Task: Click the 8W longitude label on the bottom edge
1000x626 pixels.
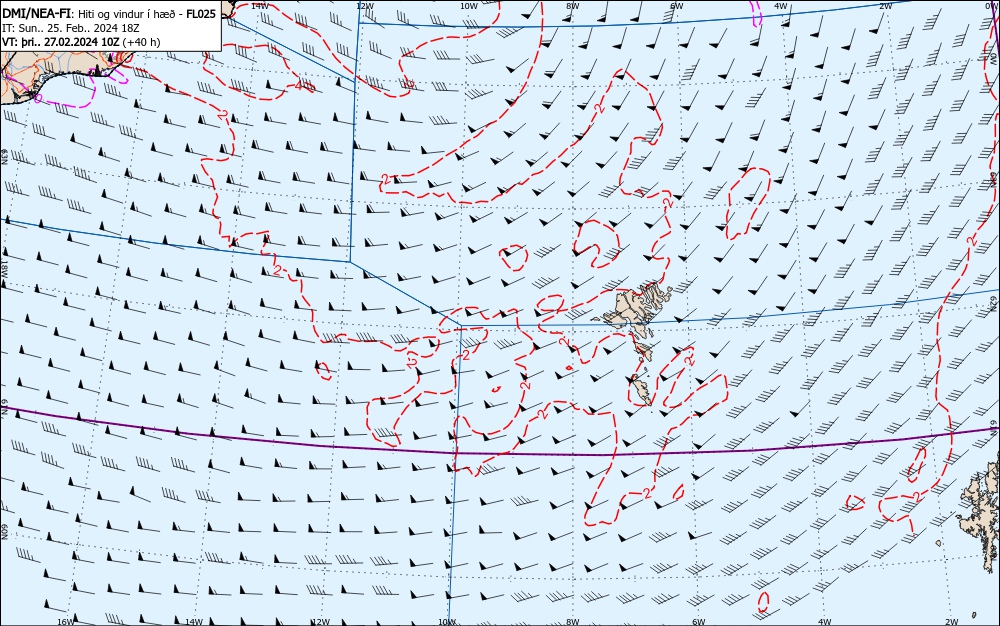Action: (x=573, y=622)
